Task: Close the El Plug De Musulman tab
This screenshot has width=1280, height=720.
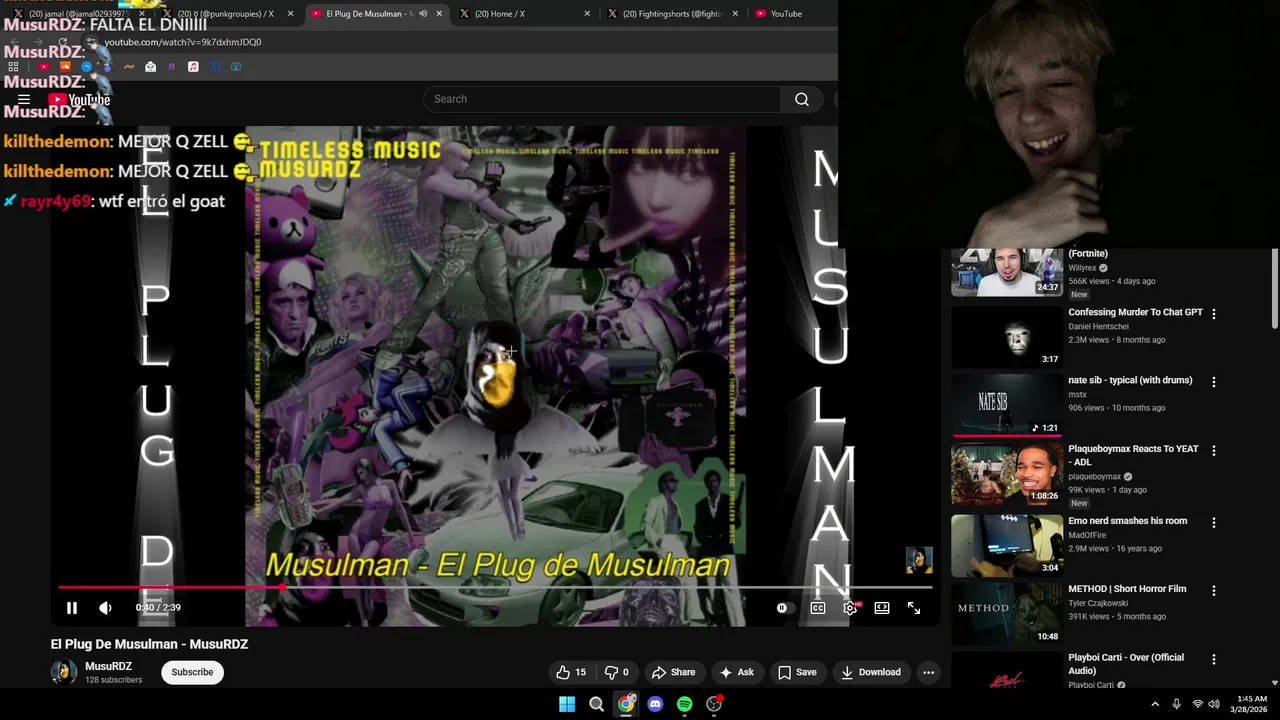Action: click(x=439, y=14)
